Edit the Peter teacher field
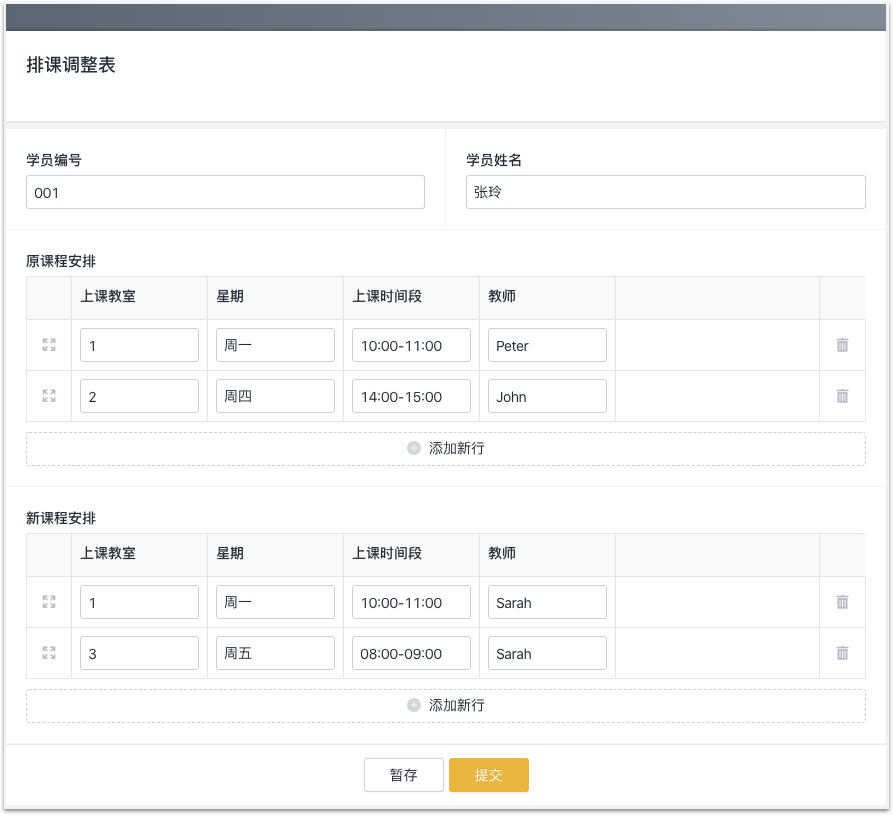 (547, 345)
